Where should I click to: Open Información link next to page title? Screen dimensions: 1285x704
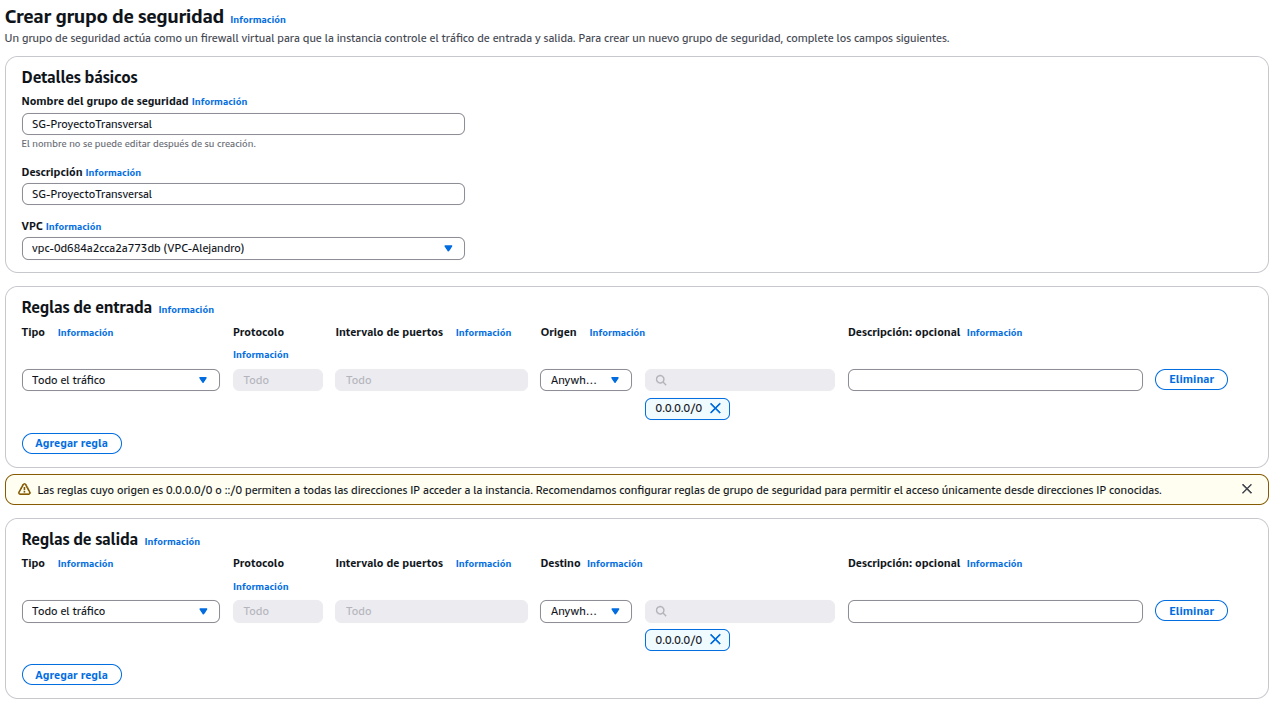[258, 20]
